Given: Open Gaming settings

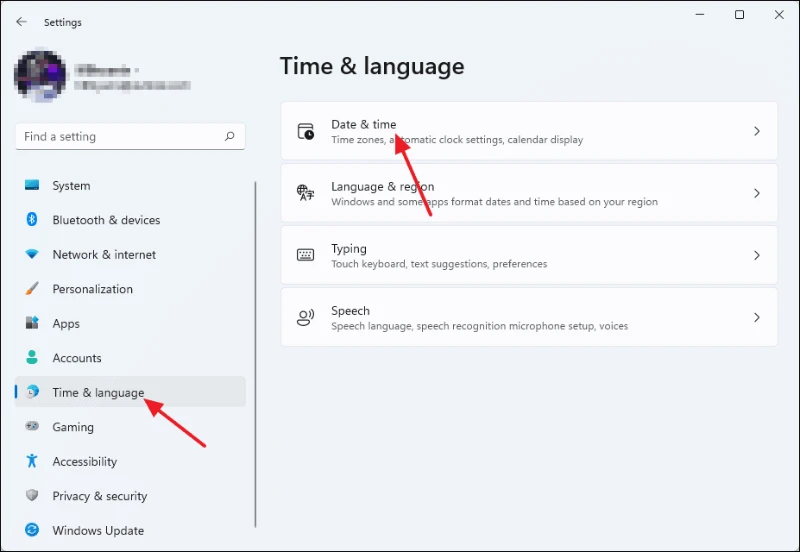Looking at the screenshot, I should 130,426.
